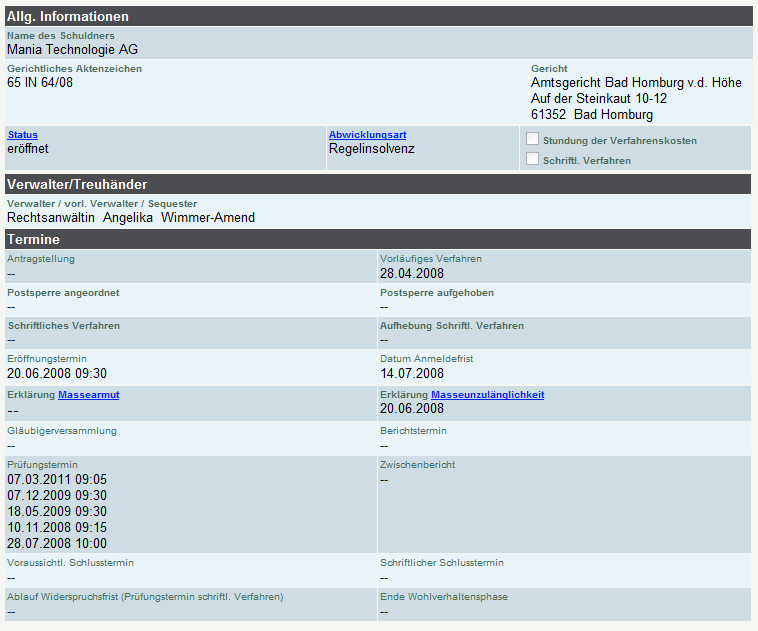Screen dimensions: 758x631
Task: Click the Verwalter/Treuhänder section header
Action: [378, 185]
